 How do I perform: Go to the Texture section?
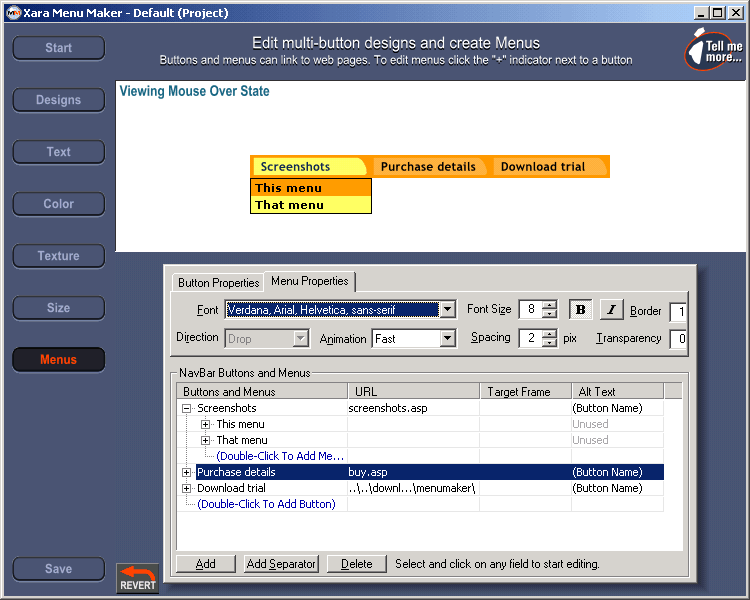59,256
